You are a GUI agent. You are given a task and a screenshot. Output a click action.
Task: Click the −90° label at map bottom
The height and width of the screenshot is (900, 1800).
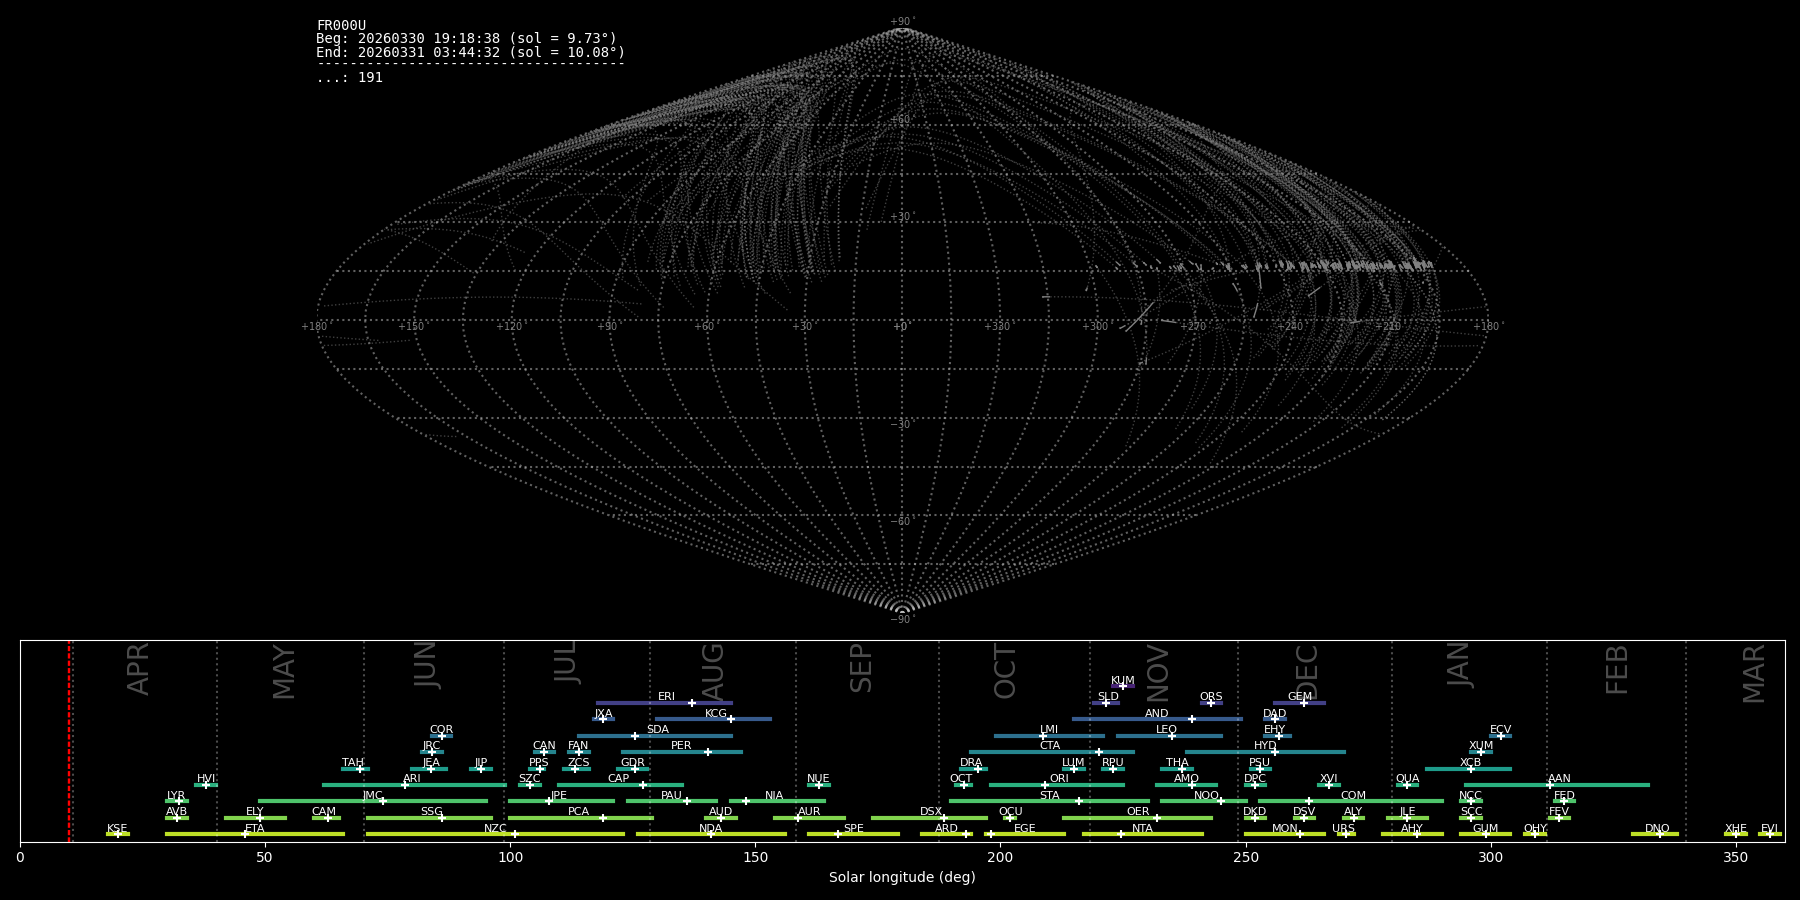(x=902, y=620)
